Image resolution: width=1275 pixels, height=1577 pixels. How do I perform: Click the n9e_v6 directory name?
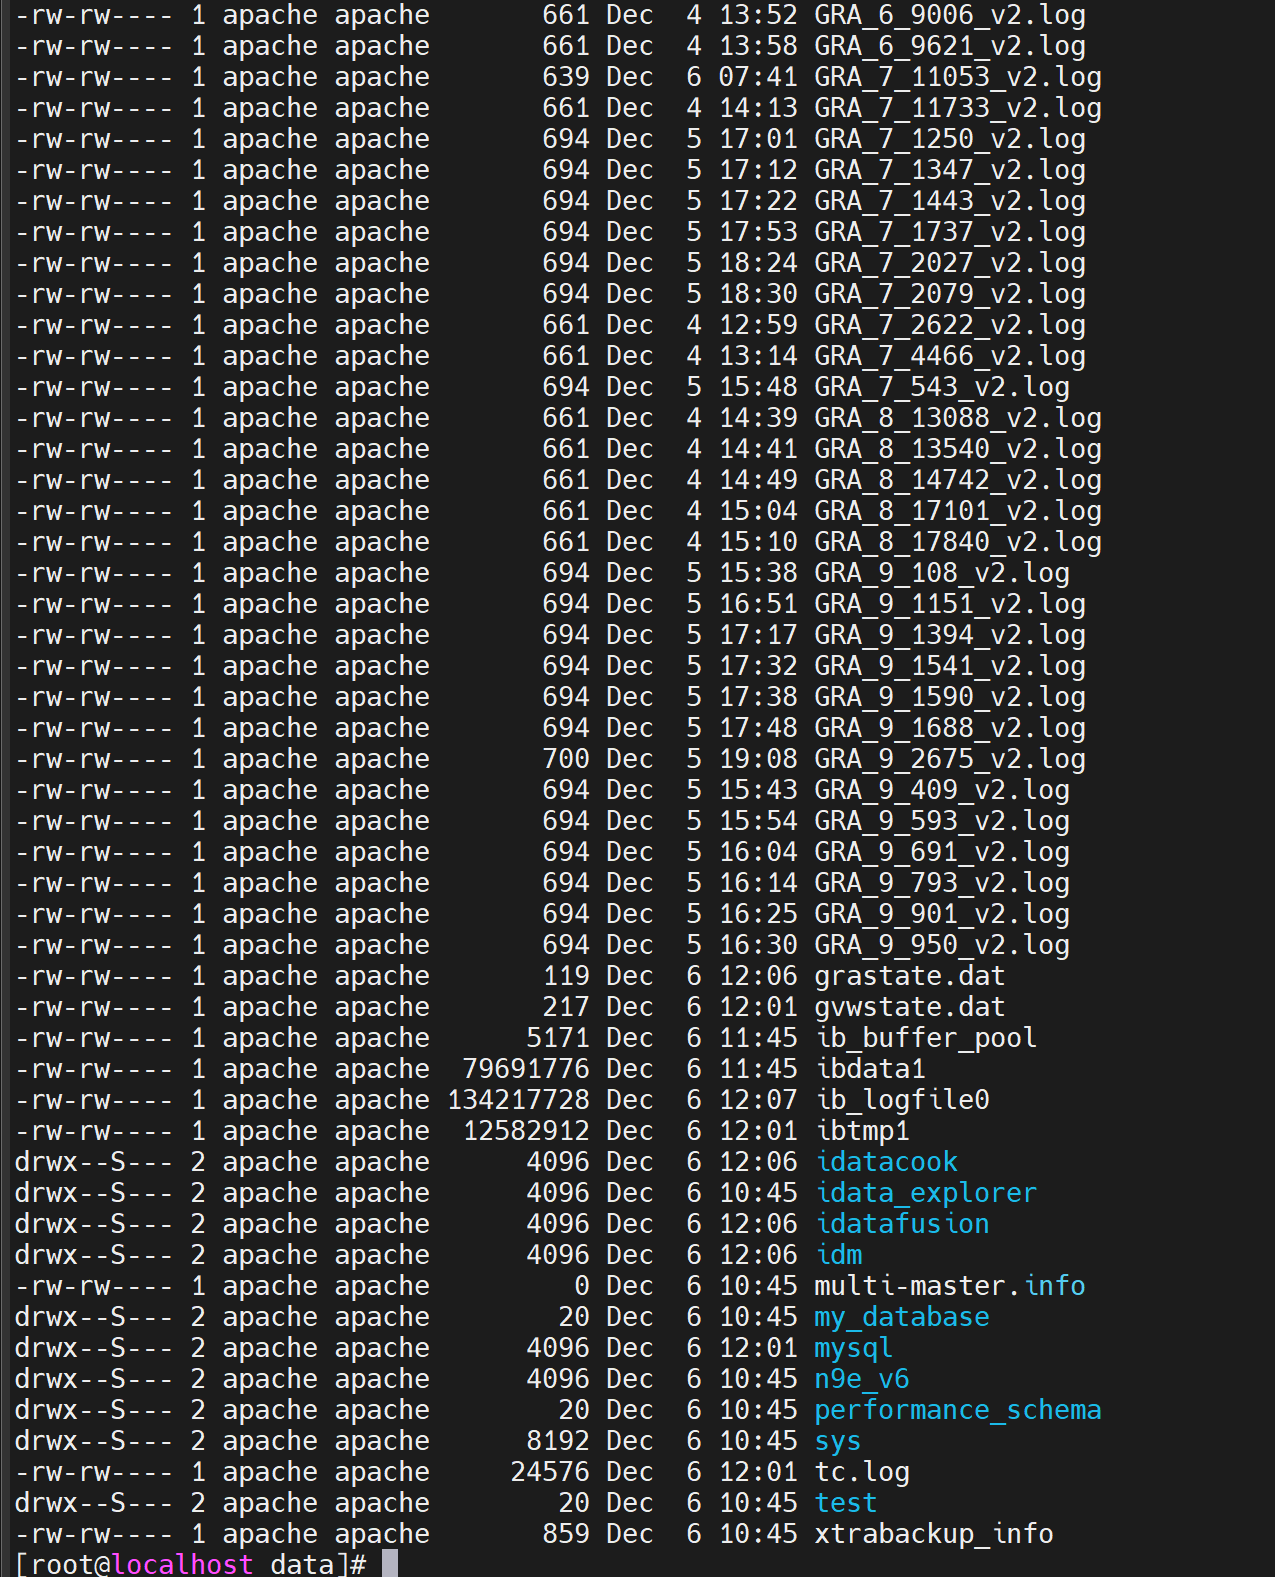pos(861,1379)
